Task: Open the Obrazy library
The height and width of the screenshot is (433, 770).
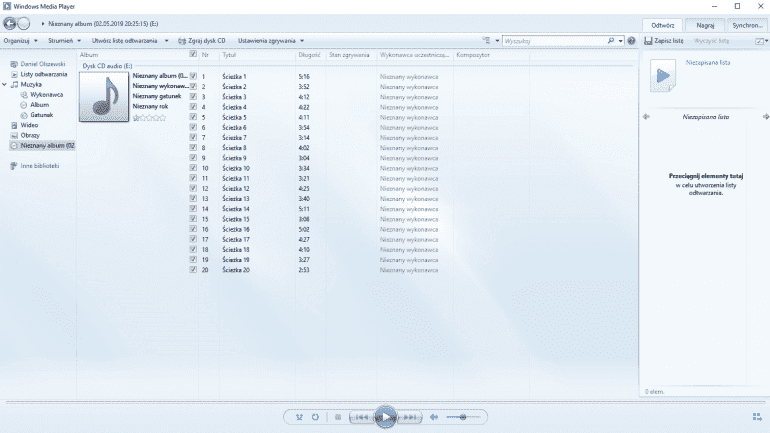Action: point(30,135)
